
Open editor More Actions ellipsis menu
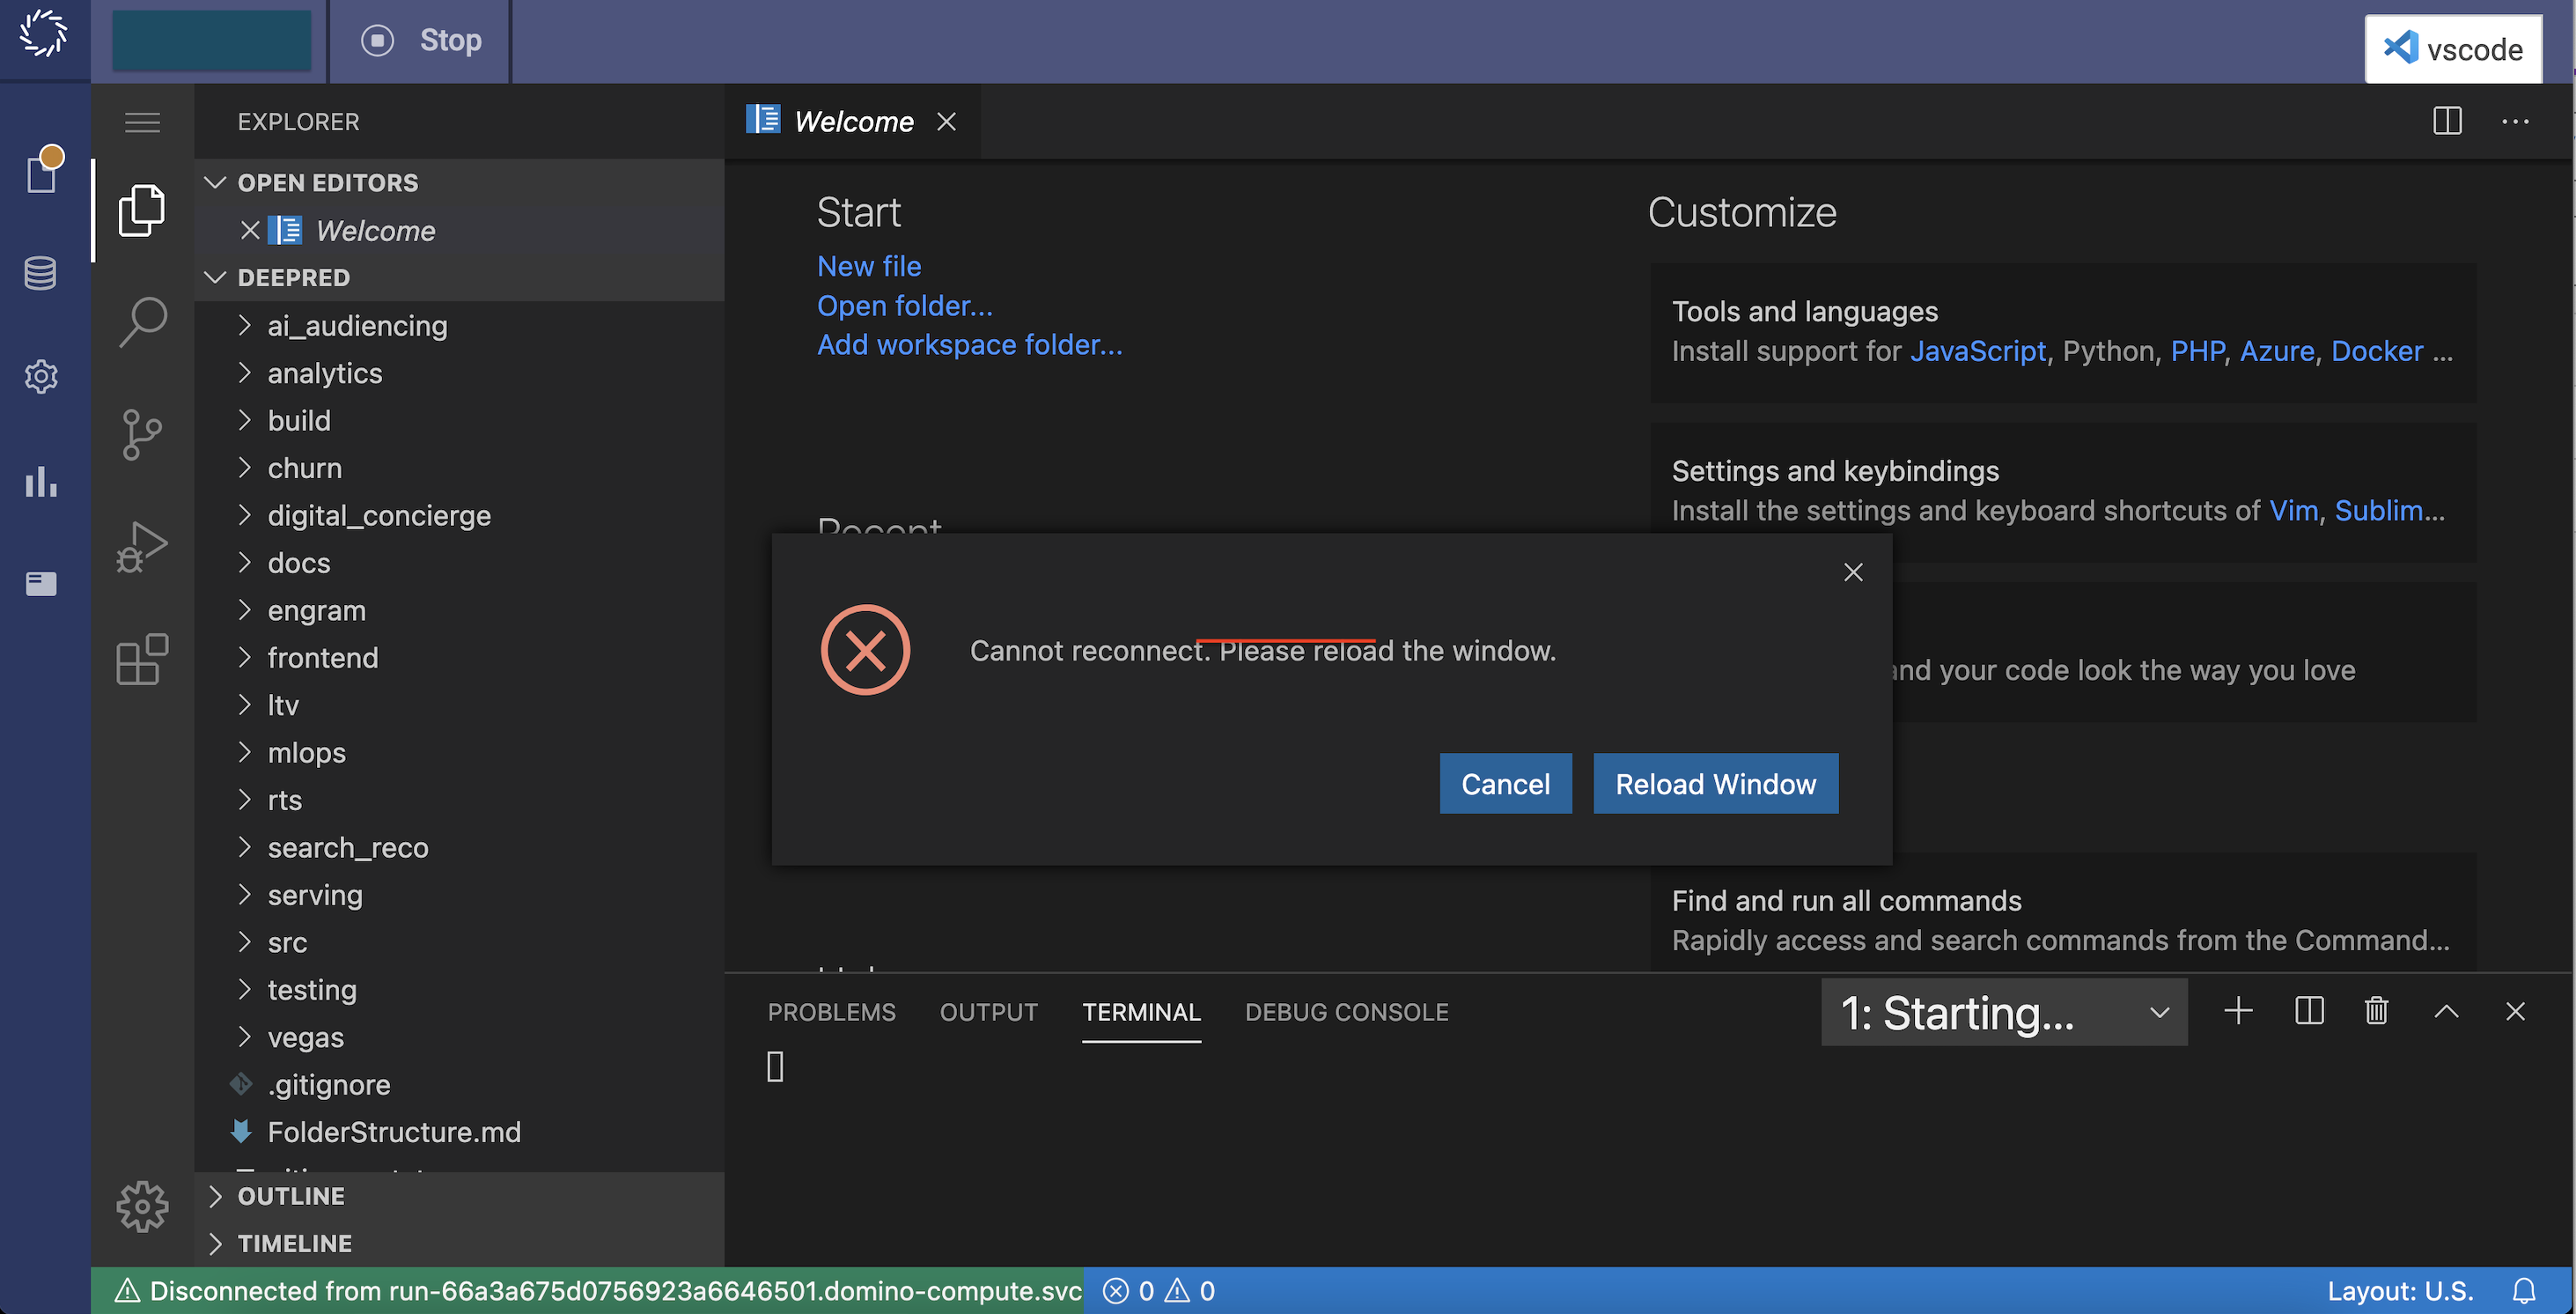click(2515, 121)
